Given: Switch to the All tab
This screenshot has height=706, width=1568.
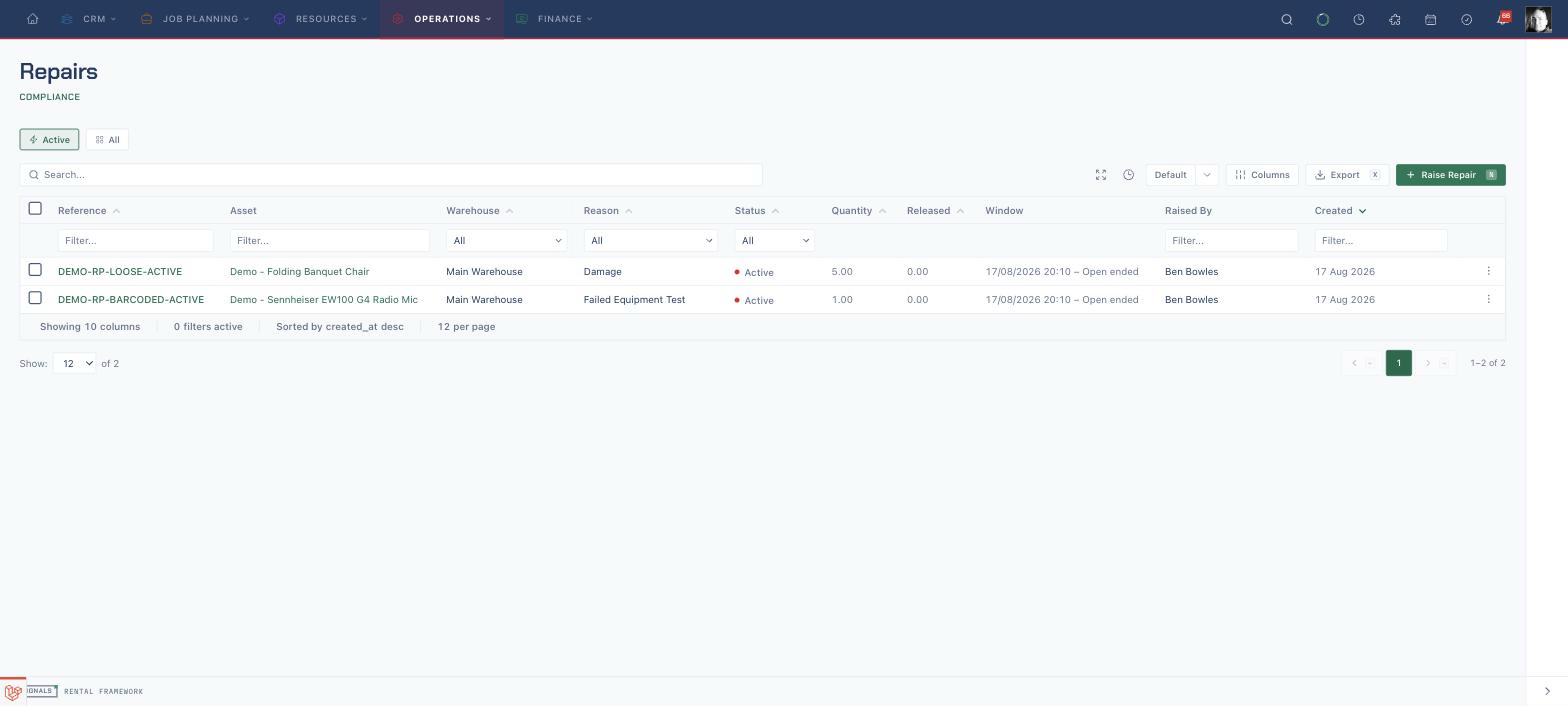Looking at the screenshot, I should click(x=107, y=140).
